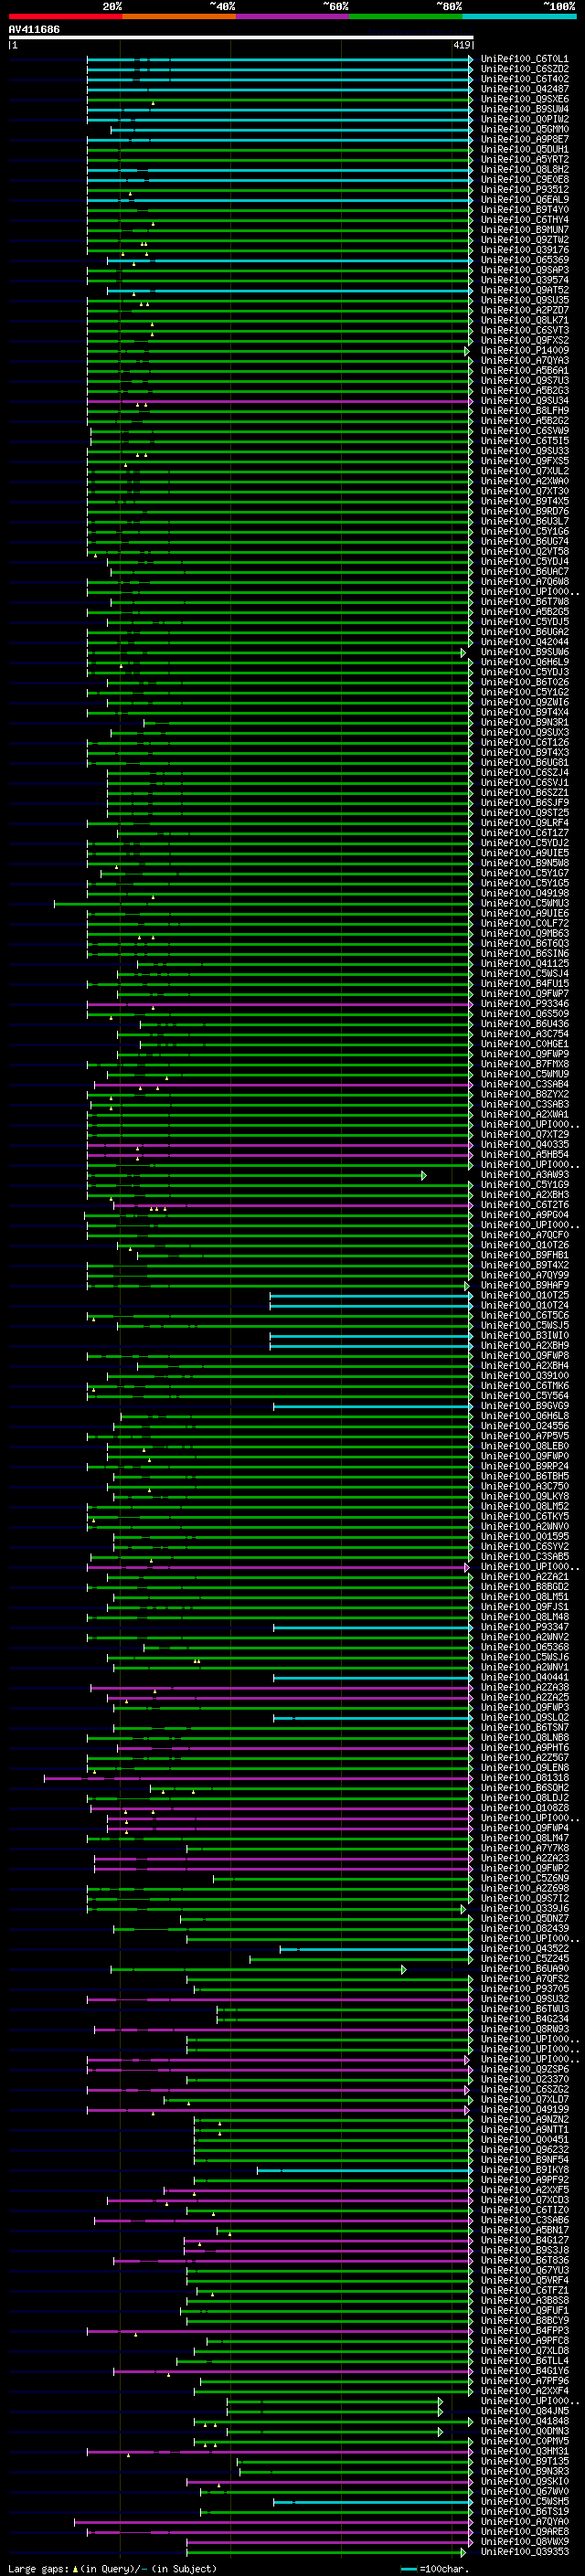Select the label UniRef100_B9HAF9
Image resolution: width=585 pixels, height=2576 pixels.
(x=524, y=1285)
